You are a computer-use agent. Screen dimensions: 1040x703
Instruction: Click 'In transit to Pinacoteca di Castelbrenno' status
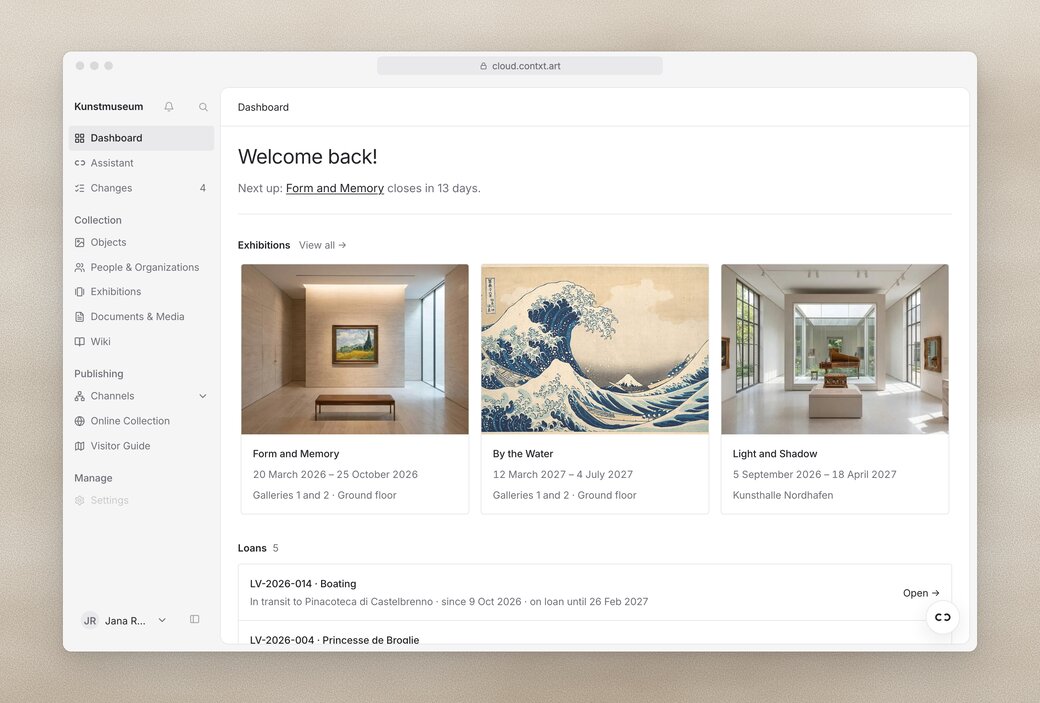341,602
